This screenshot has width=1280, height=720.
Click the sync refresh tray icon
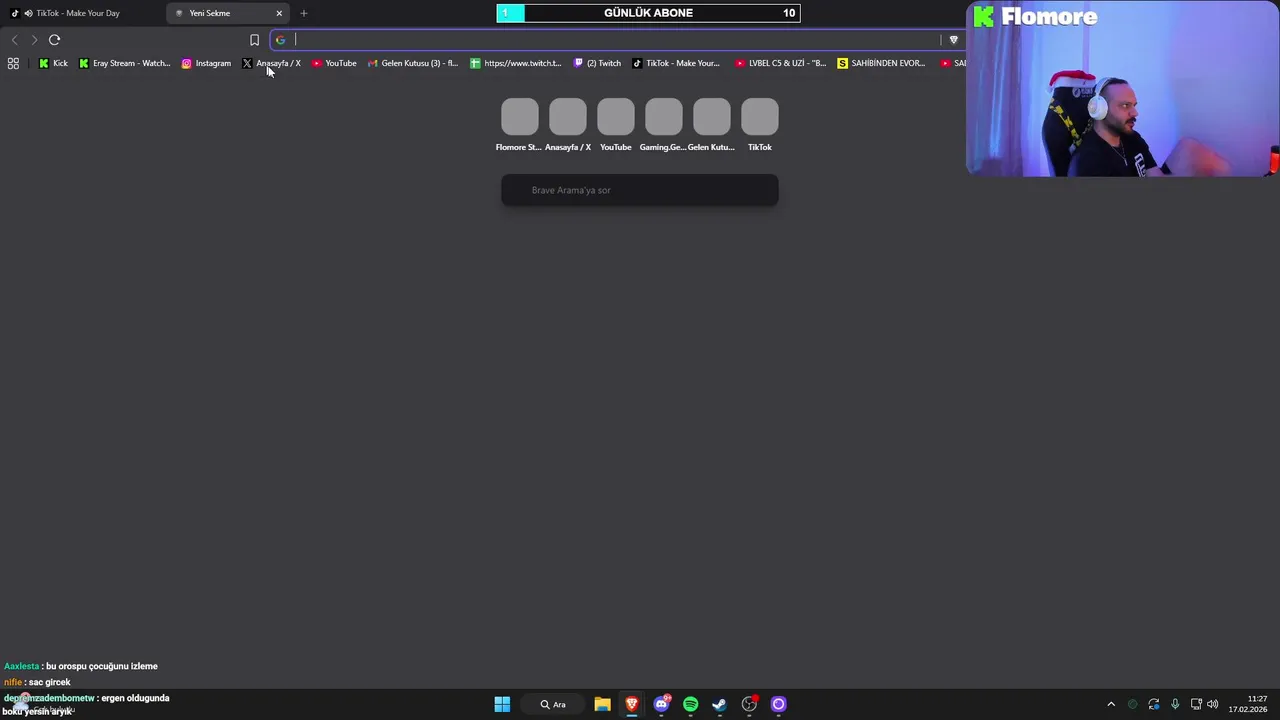(x=1154, y=704)
